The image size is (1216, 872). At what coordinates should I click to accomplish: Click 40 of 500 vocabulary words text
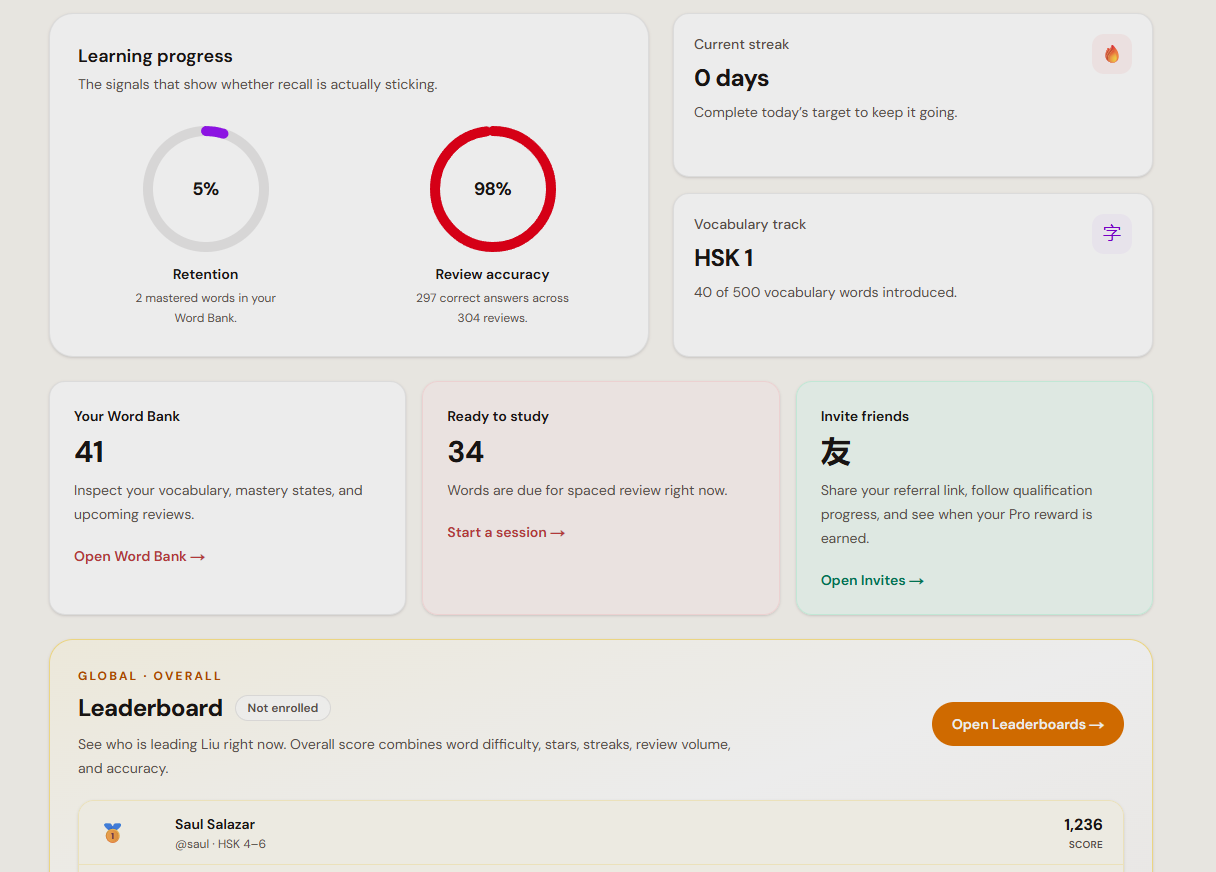pyautogui.click(x=825, y=292)
